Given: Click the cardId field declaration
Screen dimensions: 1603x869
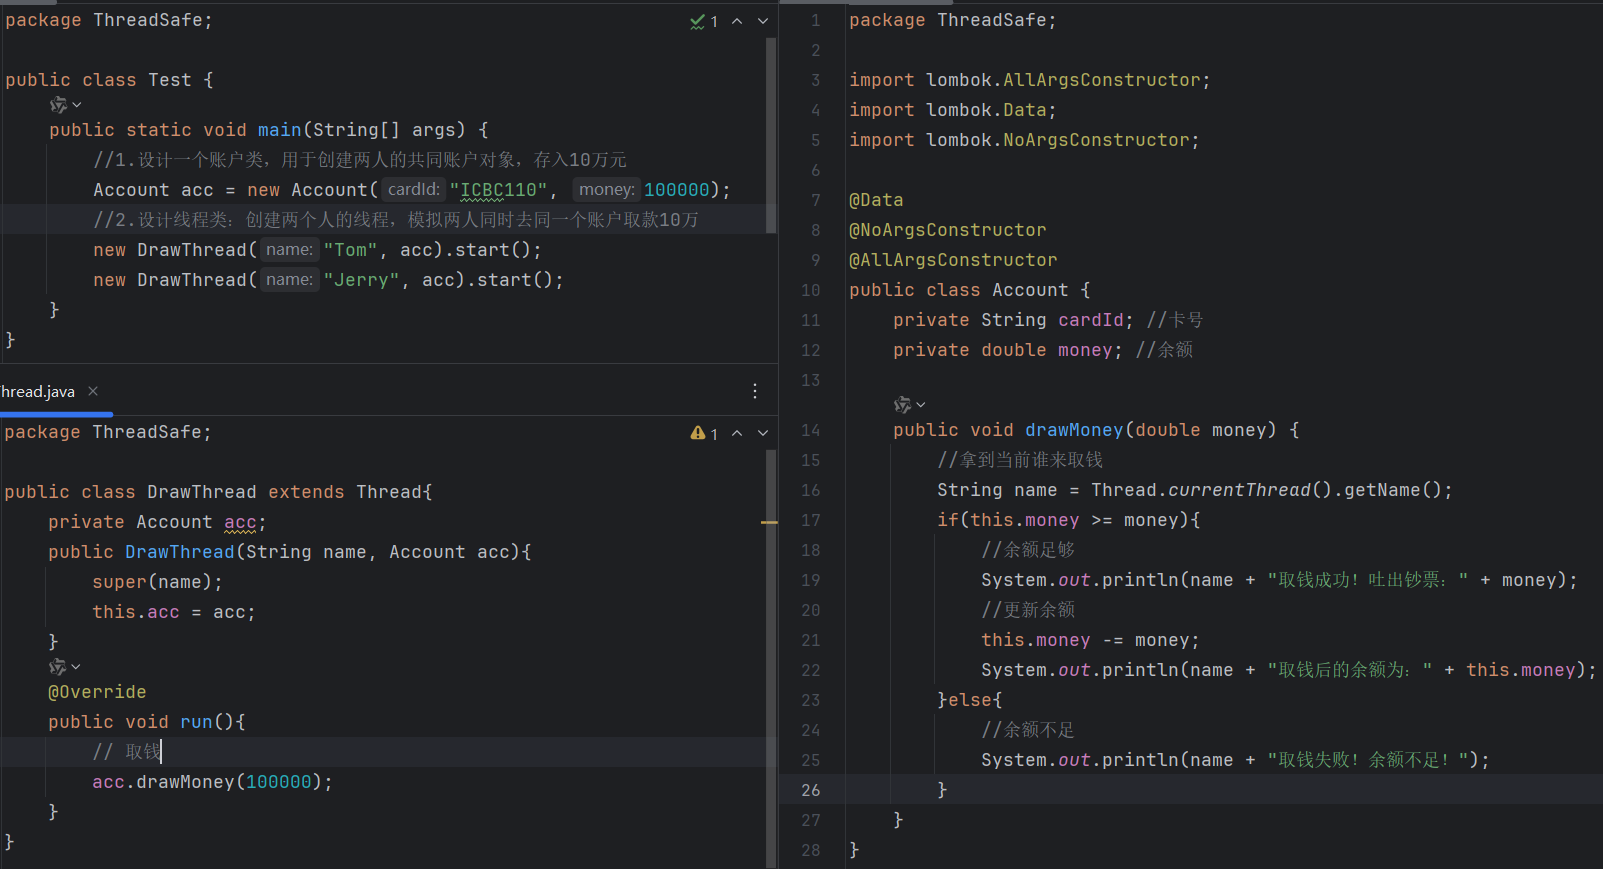Looking at the screenshot, I should coord(1014,320).
